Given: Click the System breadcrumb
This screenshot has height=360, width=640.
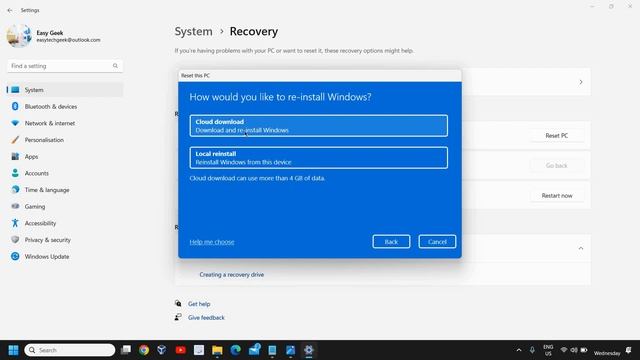Looking at the screenshot, I should click(193, 31).
